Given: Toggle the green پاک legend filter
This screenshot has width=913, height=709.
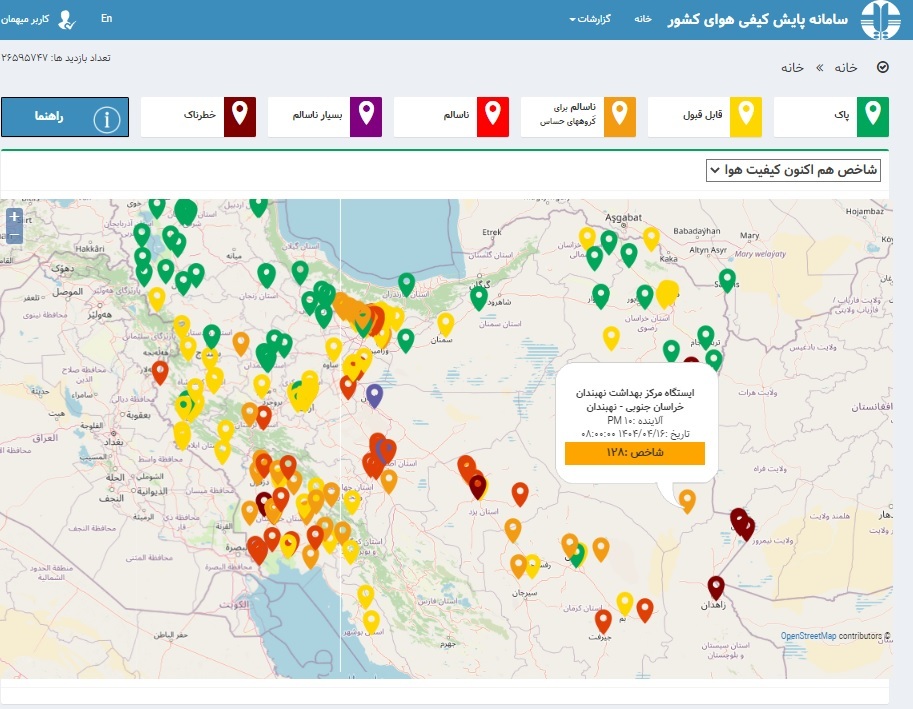Looking at the screenshot, I should (x=831, y=117).
